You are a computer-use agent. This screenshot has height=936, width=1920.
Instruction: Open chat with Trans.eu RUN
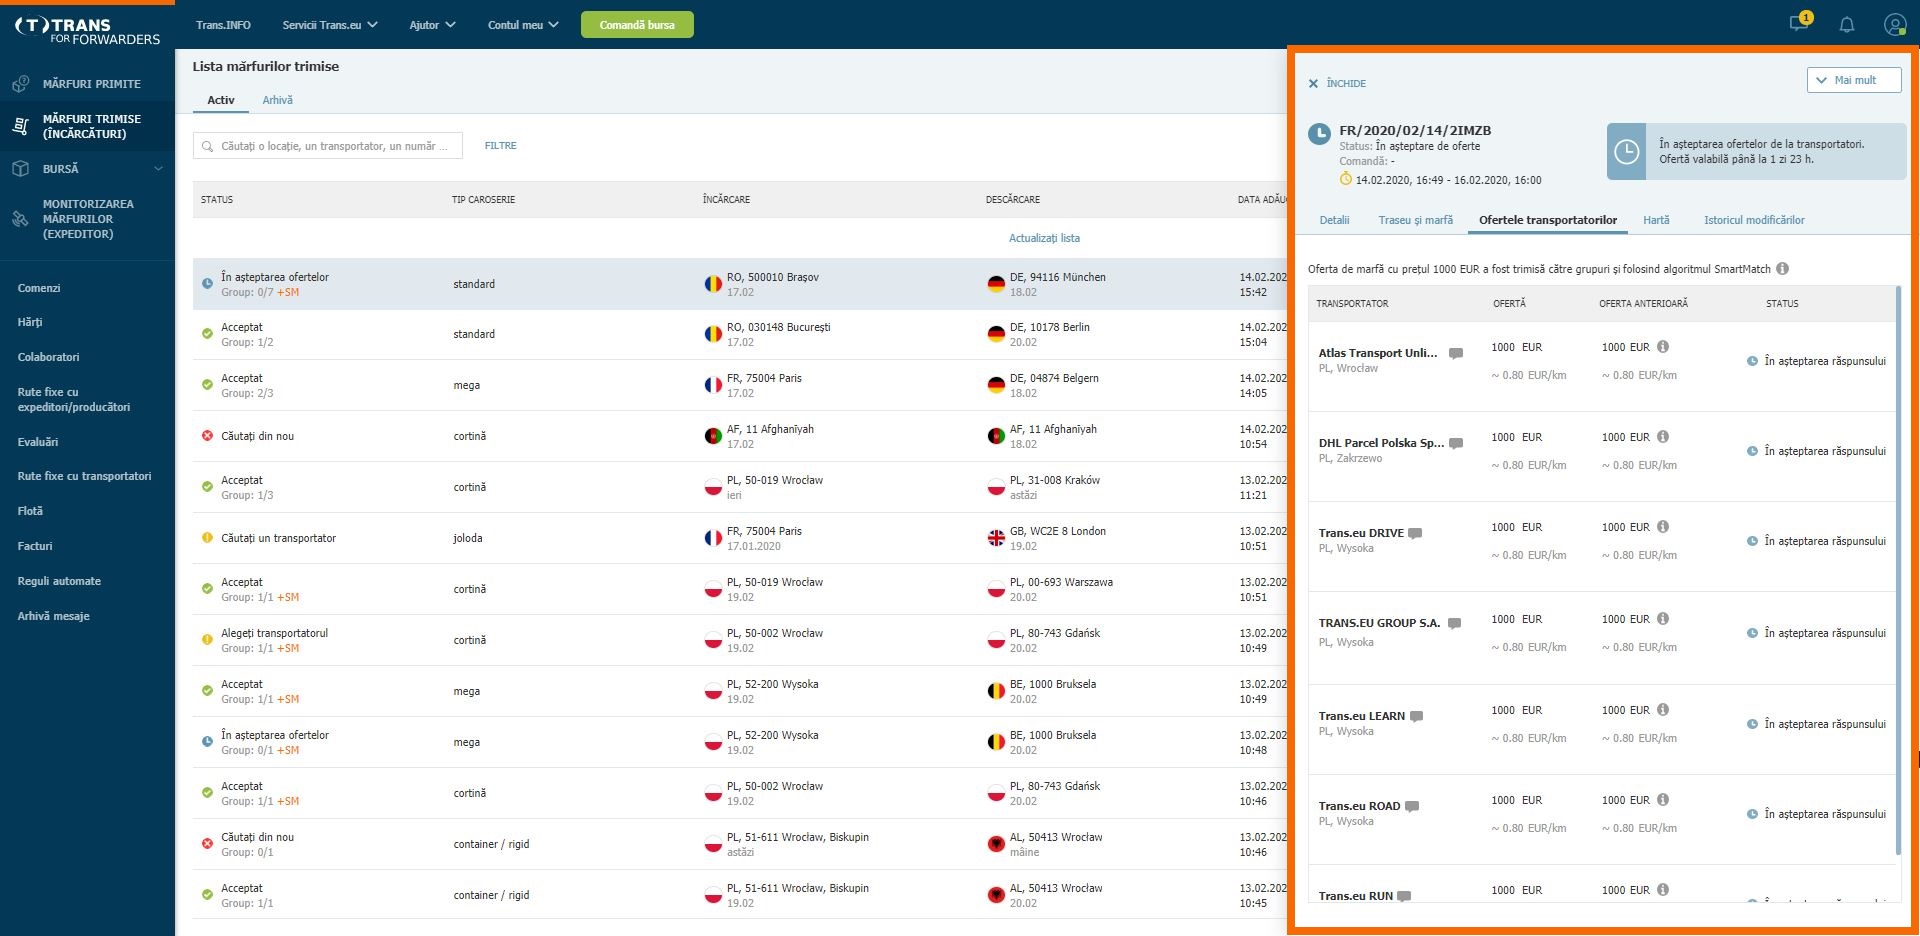click(1404, 896)
